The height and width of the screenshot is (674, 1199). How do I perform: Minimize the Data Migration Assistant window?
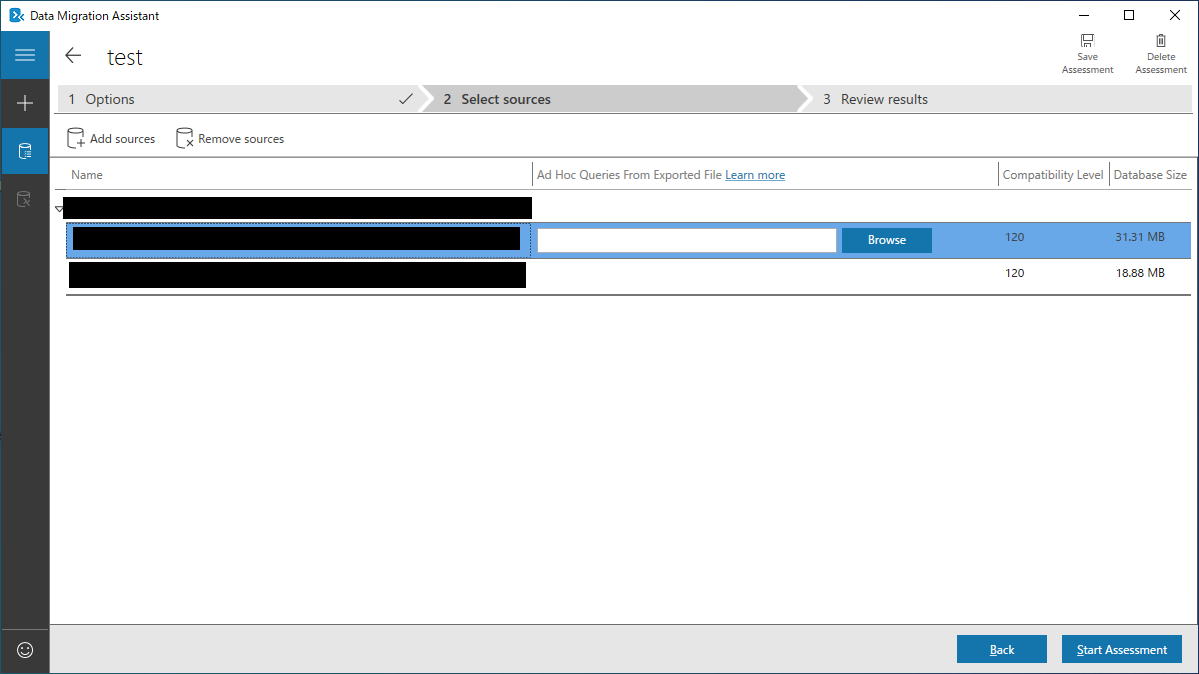[1084, 15]
